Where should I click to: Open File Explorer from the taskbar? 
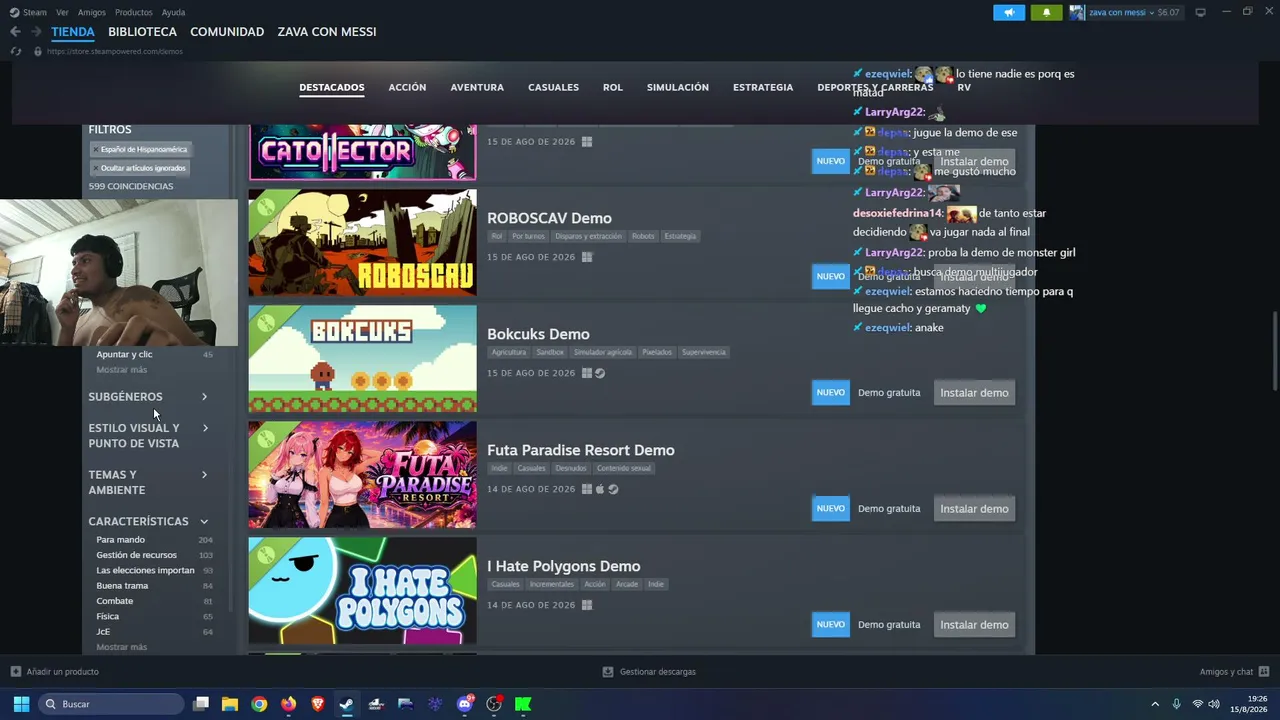pyautogui.click(x=230, y=704)
